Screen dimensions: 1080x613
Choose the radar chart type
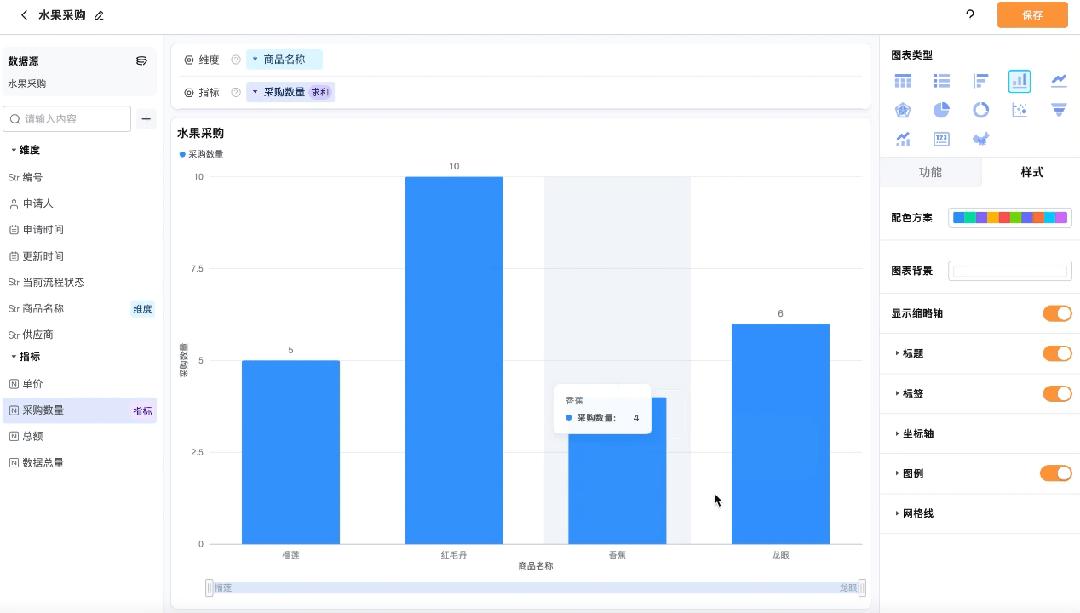[903, 110]
